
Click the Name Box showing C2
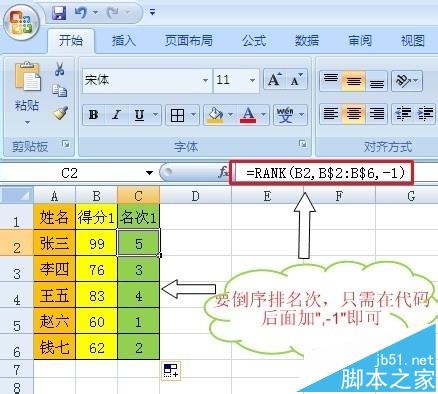[70, 173]
